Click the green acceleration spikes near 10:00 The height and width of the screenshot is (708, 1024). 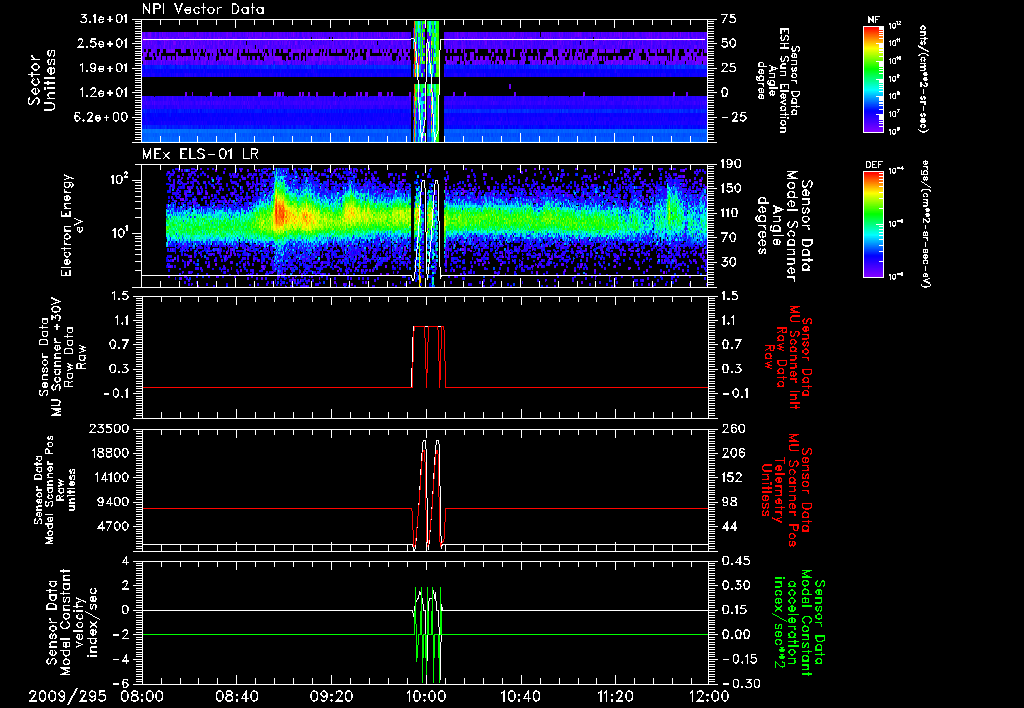pyautogui.click(x=428, y=634)
